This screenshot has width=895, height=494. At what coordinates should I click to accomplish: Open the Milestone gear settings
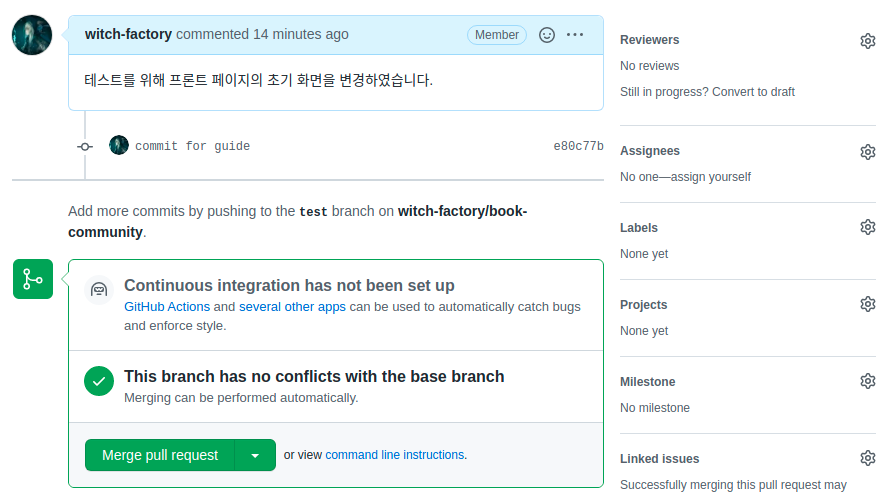coord(867,381)
